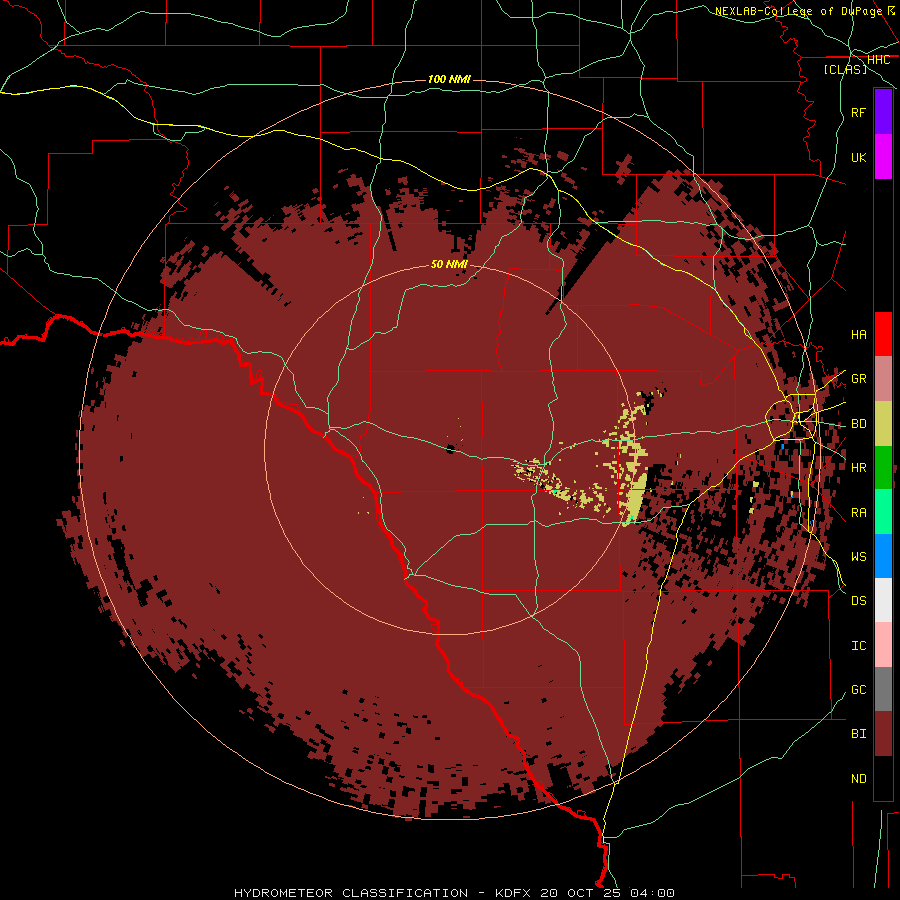Click the HA red legend swatch
The height and width of the screenshot is (900, 900).
coord(883,334)
